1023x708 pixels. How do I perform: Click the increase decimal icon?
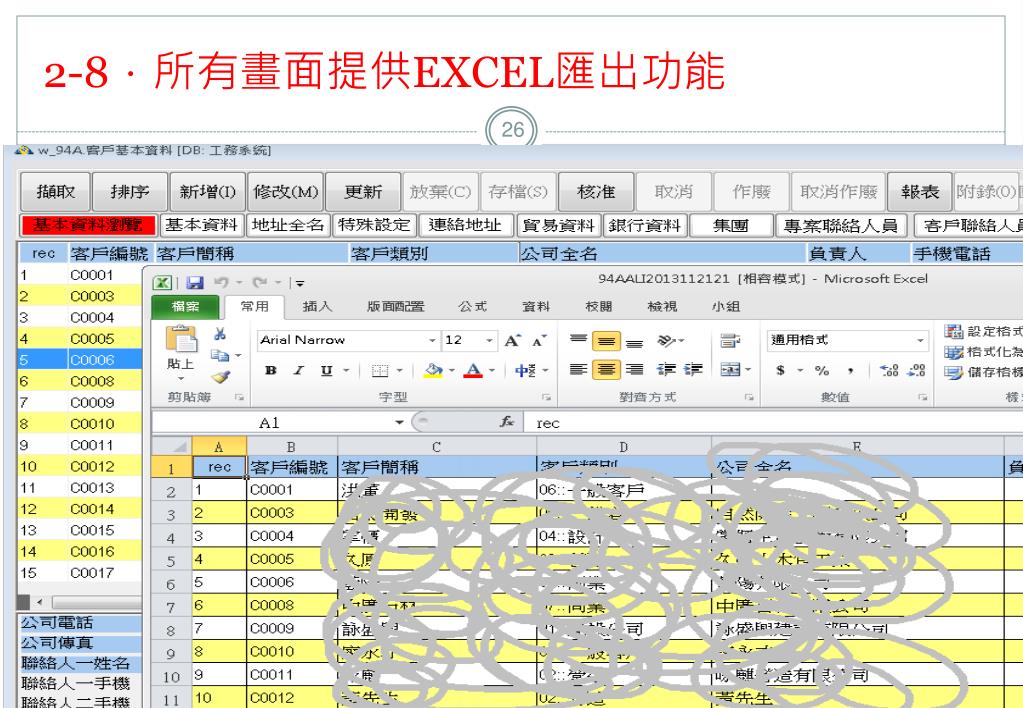[x=889, y=370]
